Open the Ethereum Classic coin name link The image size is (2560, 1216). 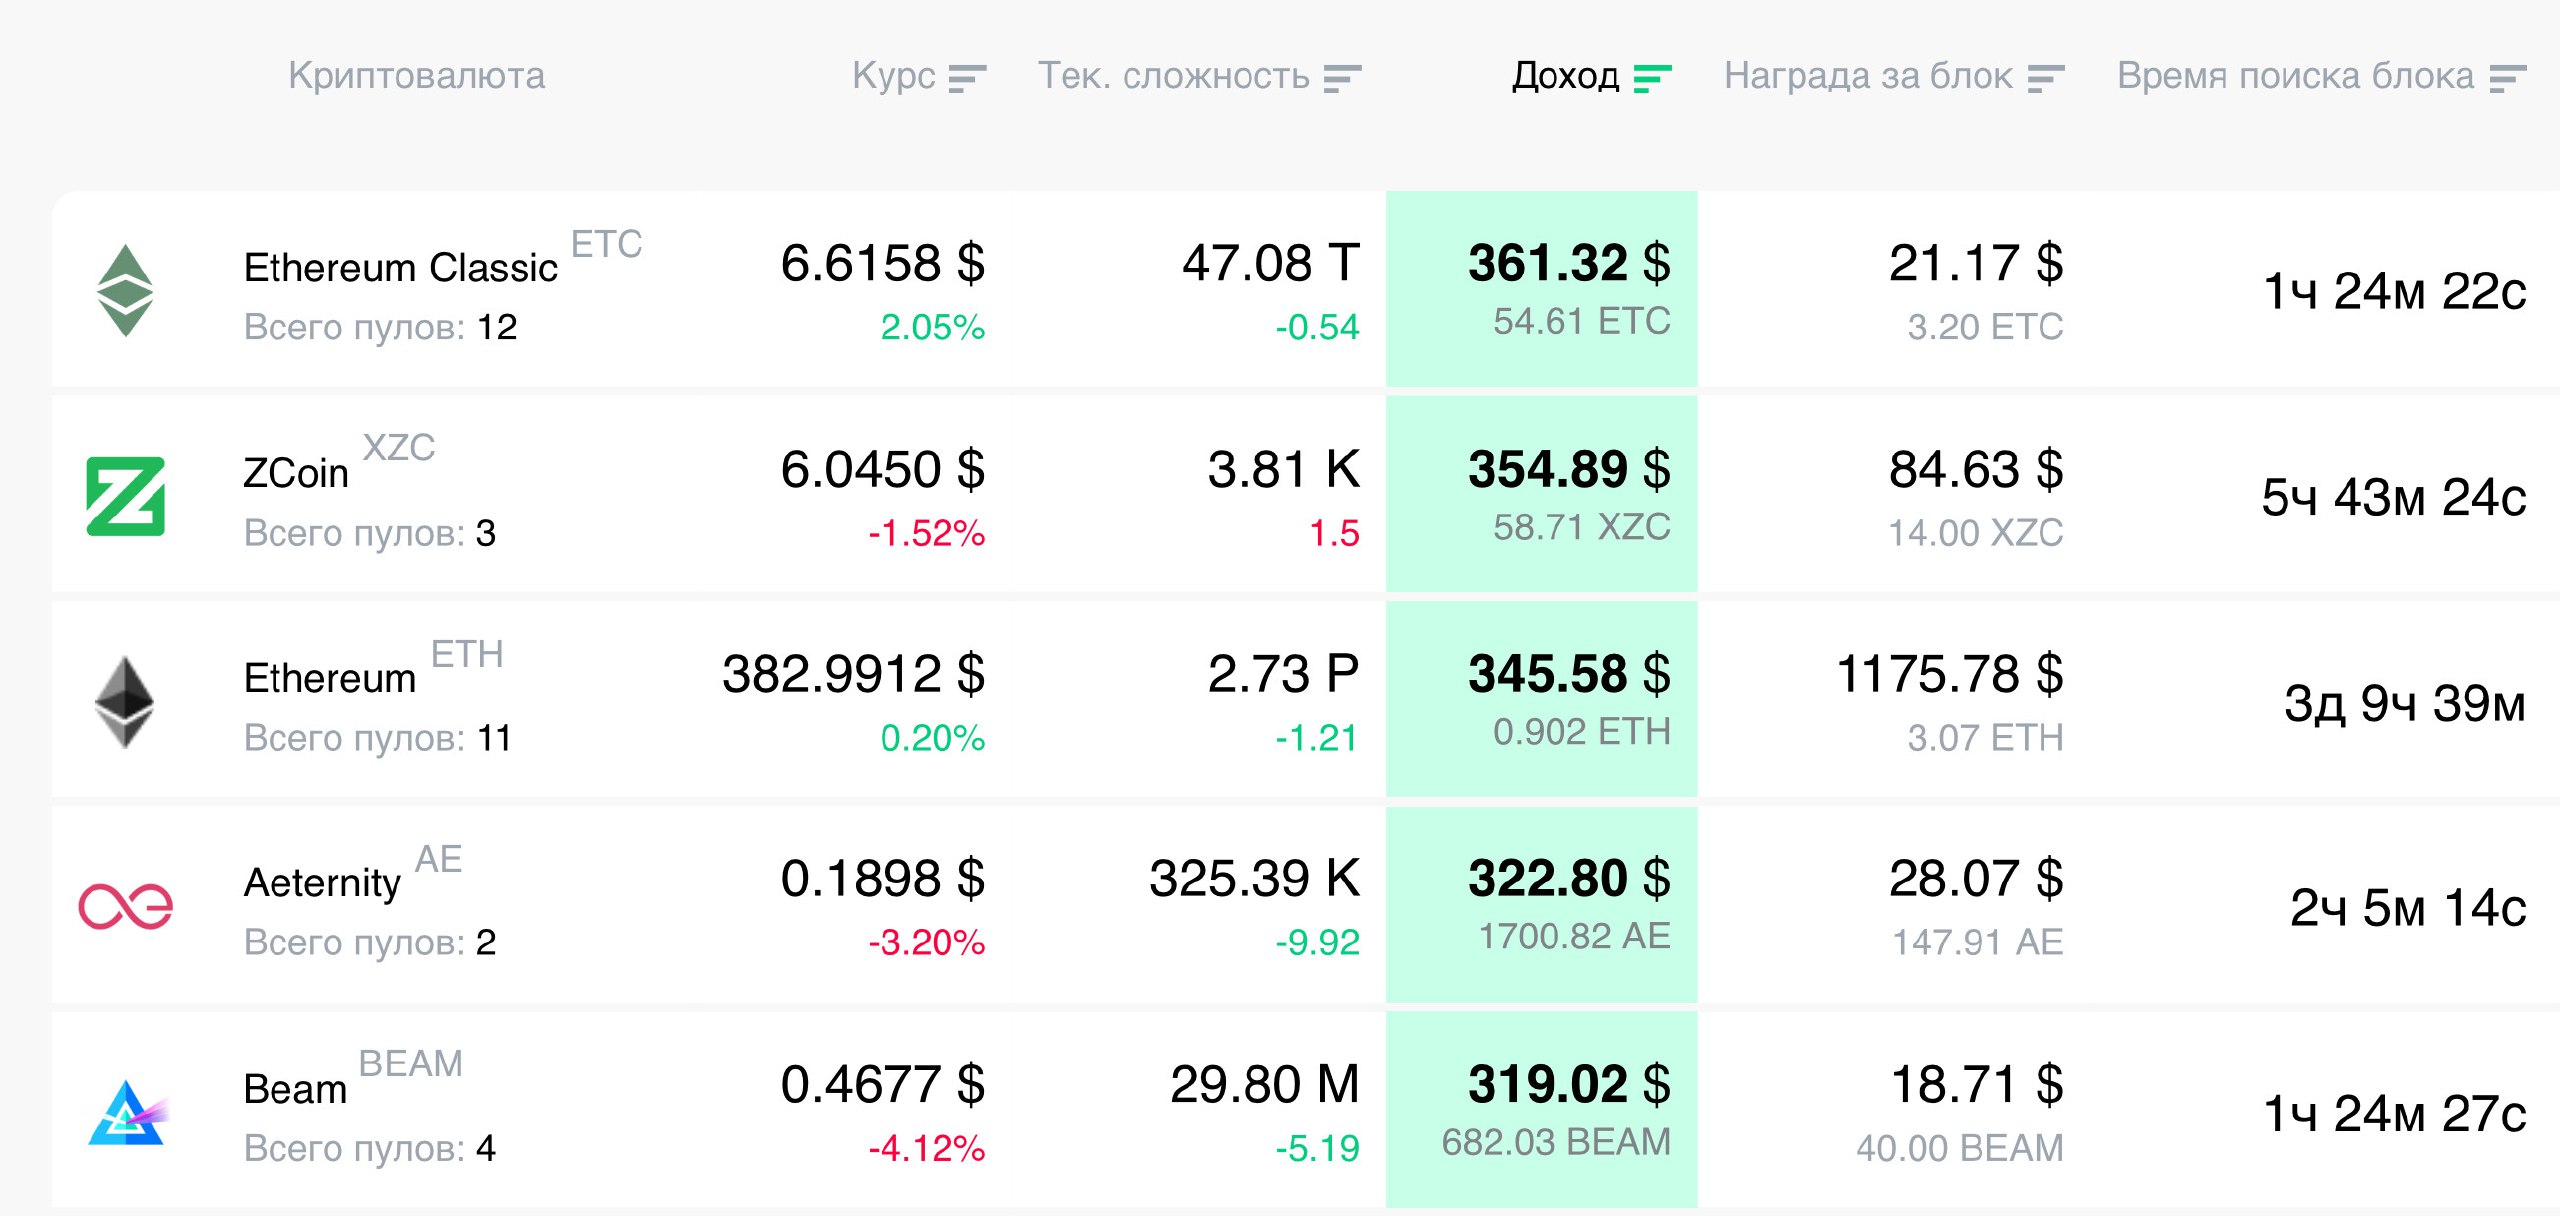[x=400, y=268]
